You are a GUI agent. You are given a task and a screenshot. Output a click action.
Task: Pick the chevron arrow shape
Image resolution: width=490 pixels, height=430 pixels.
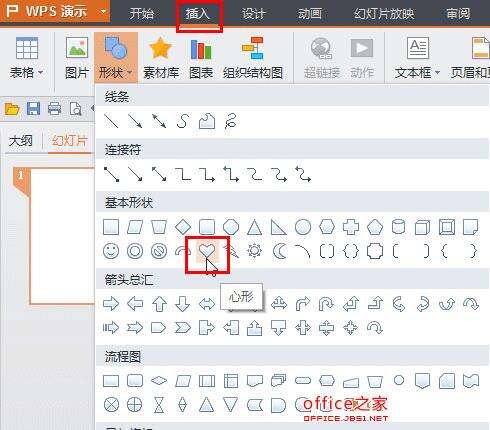[x=183, y=328]
